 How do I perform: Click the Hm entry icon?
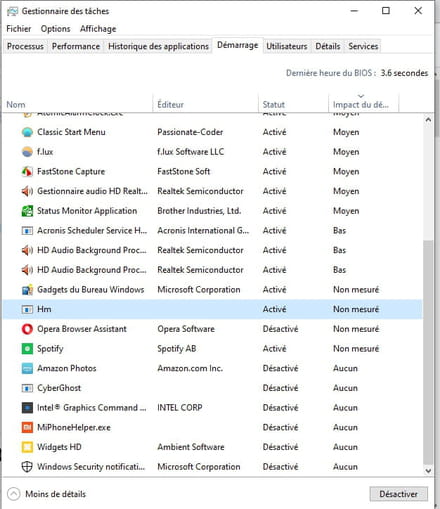pyautogui.click(x=27, y=309)
